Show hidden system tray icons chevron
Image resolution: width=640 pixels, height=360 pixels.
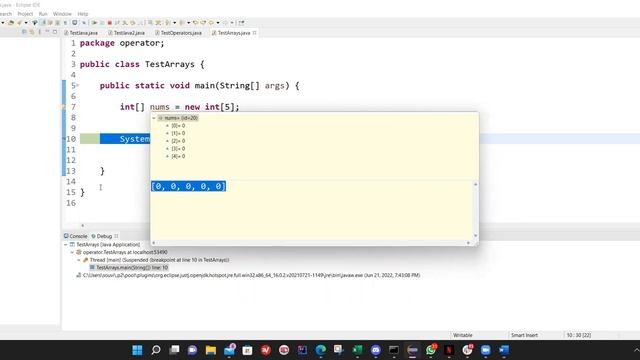(x=636, y=350)
